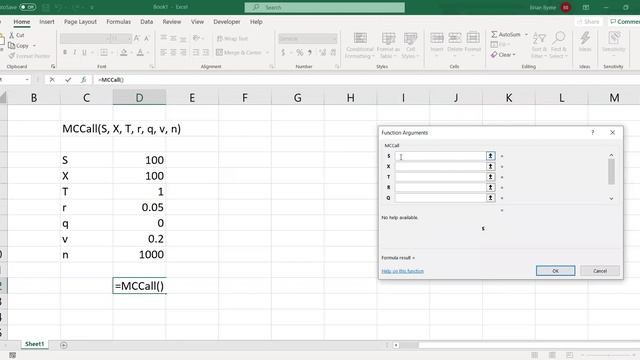Click the Merge & Center button
This screenshot has height=360, width=640.
coord(239,53)
